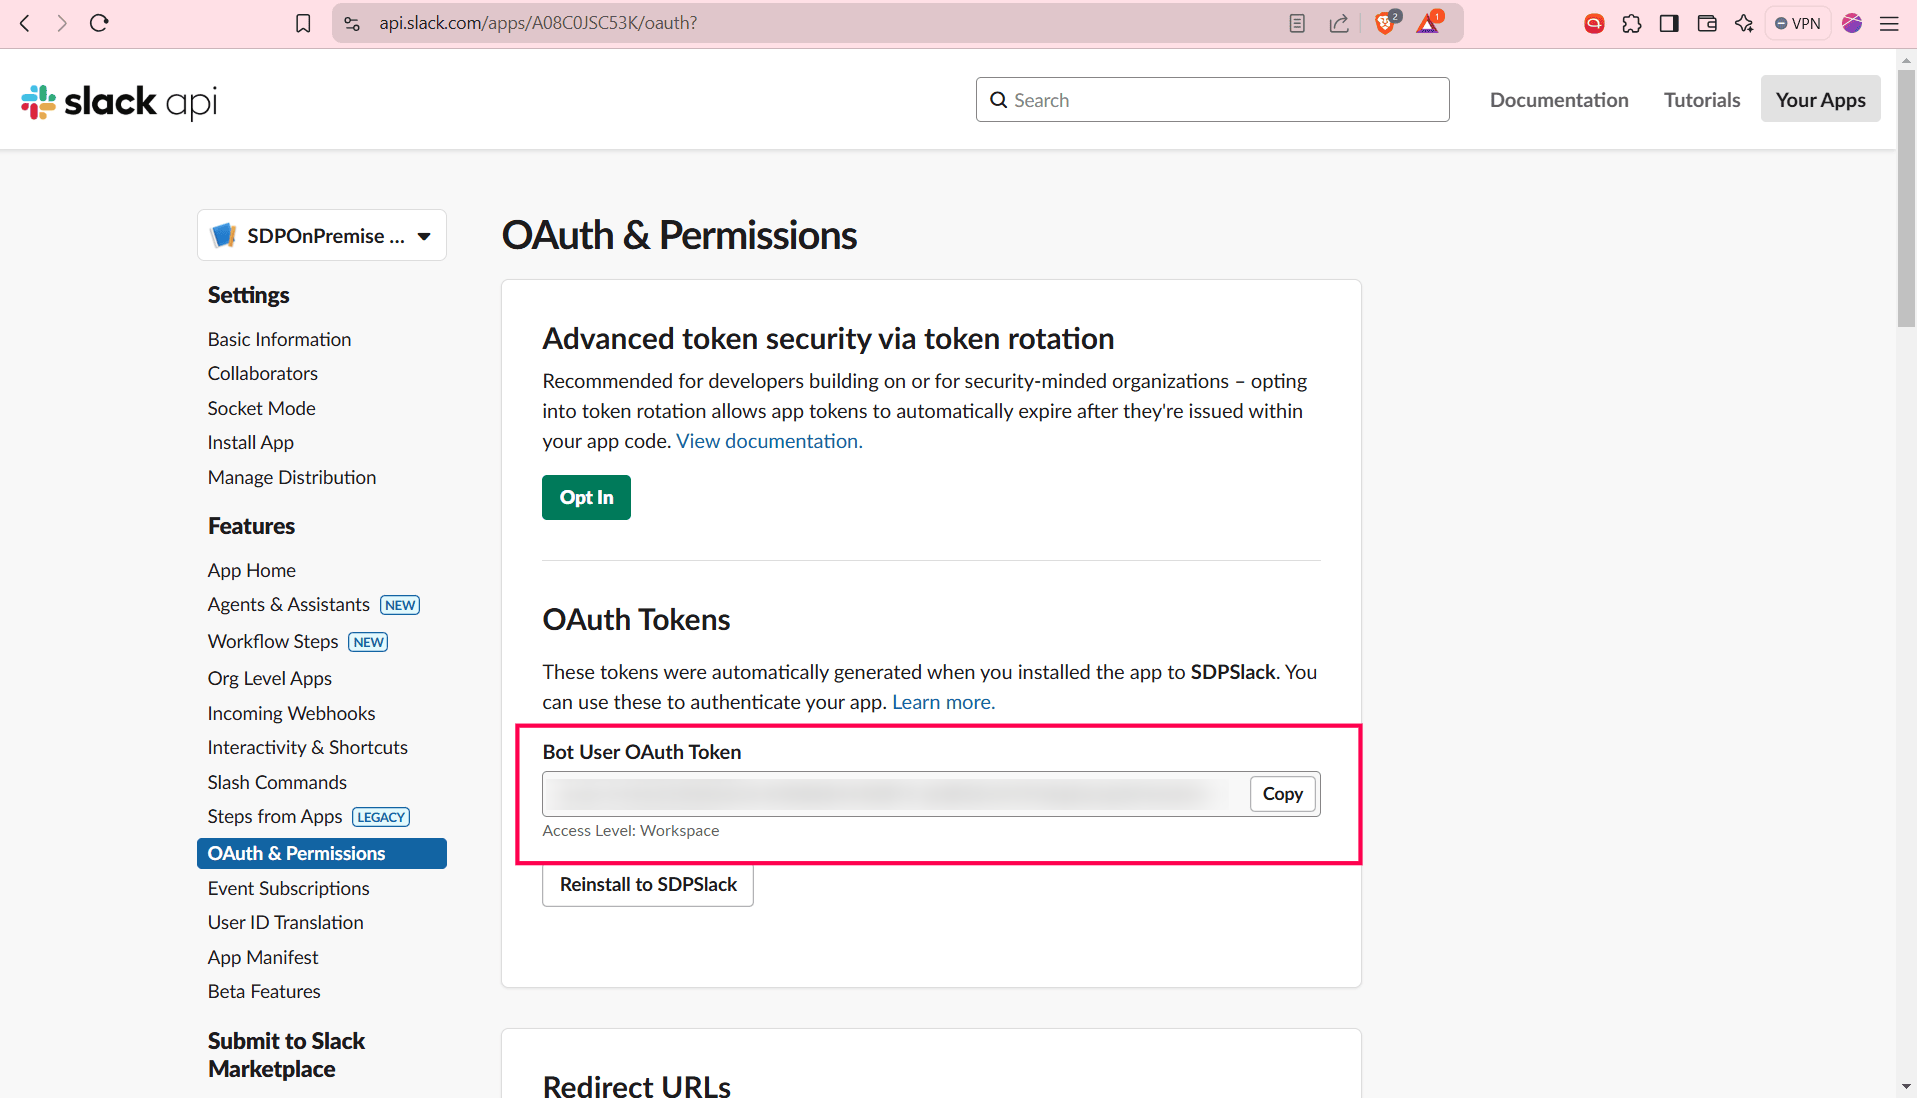Click the browser reload icon
Viewport: 1917px width, 1098px height.
(99, 23)
